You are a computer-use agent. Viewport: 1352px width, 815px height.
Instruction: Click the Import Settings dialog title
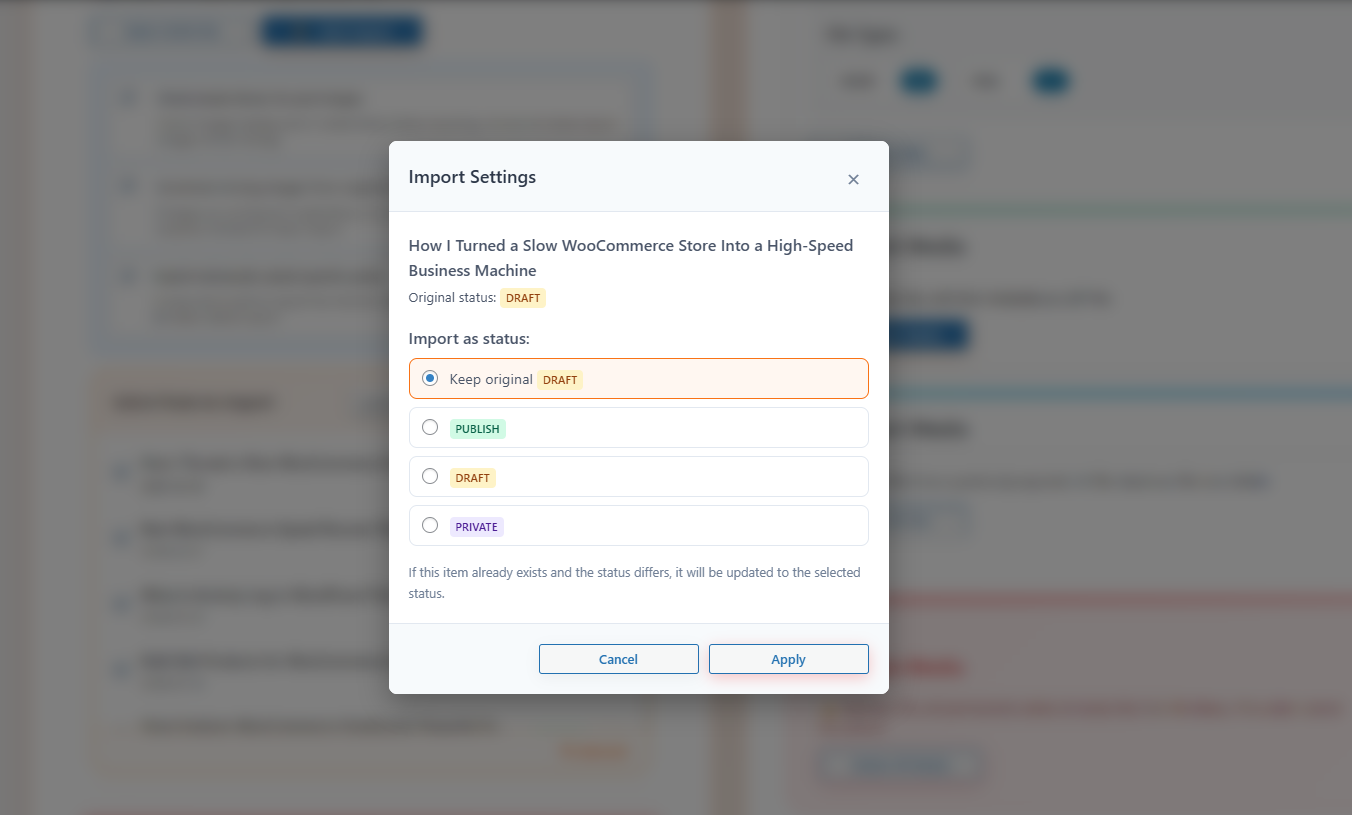472,177
